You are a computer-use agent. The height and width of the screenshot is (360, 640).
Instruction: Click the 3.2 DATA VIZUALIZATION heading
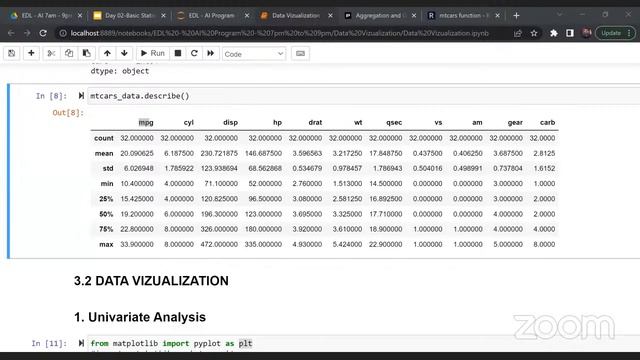click(151, 281)
